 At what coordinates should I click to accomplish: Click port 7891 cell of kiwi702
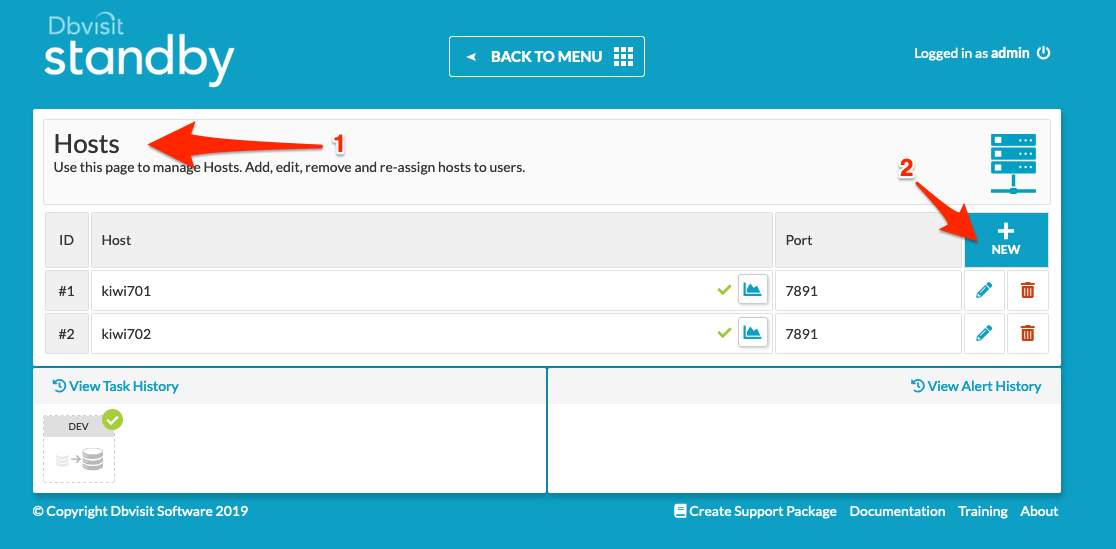pos(868,333)
